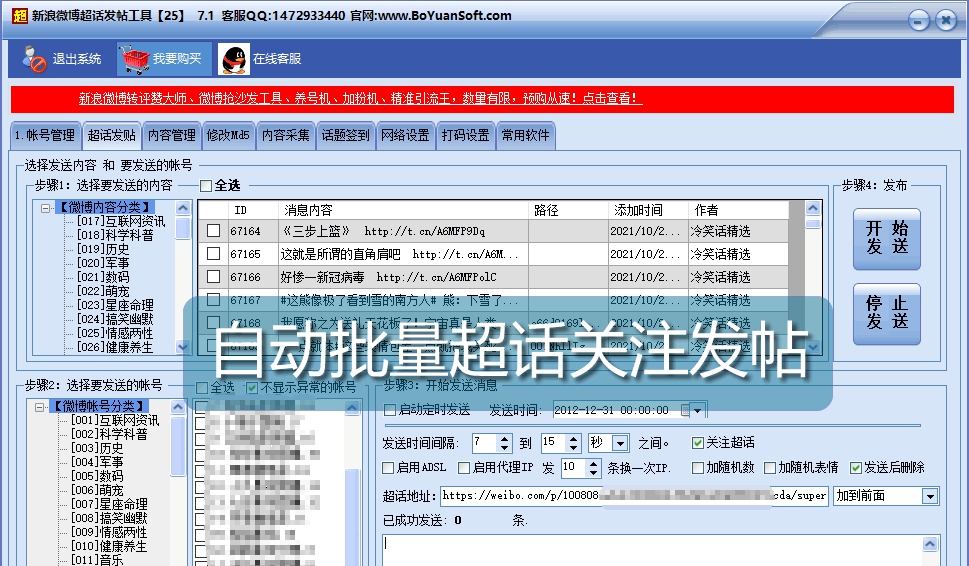Collapse the 微博内容分类 tree node
The width and height of the screenshot is (969, 566).
pyautogui.click(x=45, y=208)
